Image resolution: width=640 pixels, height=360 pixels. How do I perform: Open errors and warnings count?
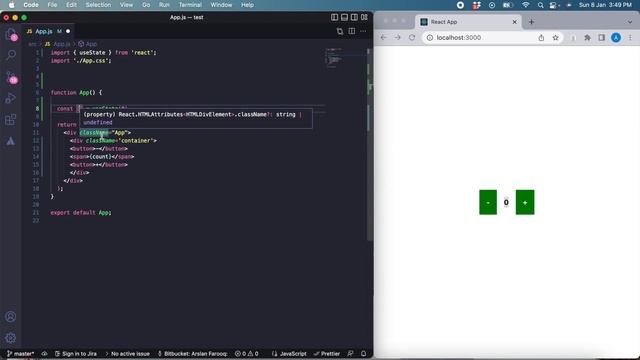pos(247,353)
